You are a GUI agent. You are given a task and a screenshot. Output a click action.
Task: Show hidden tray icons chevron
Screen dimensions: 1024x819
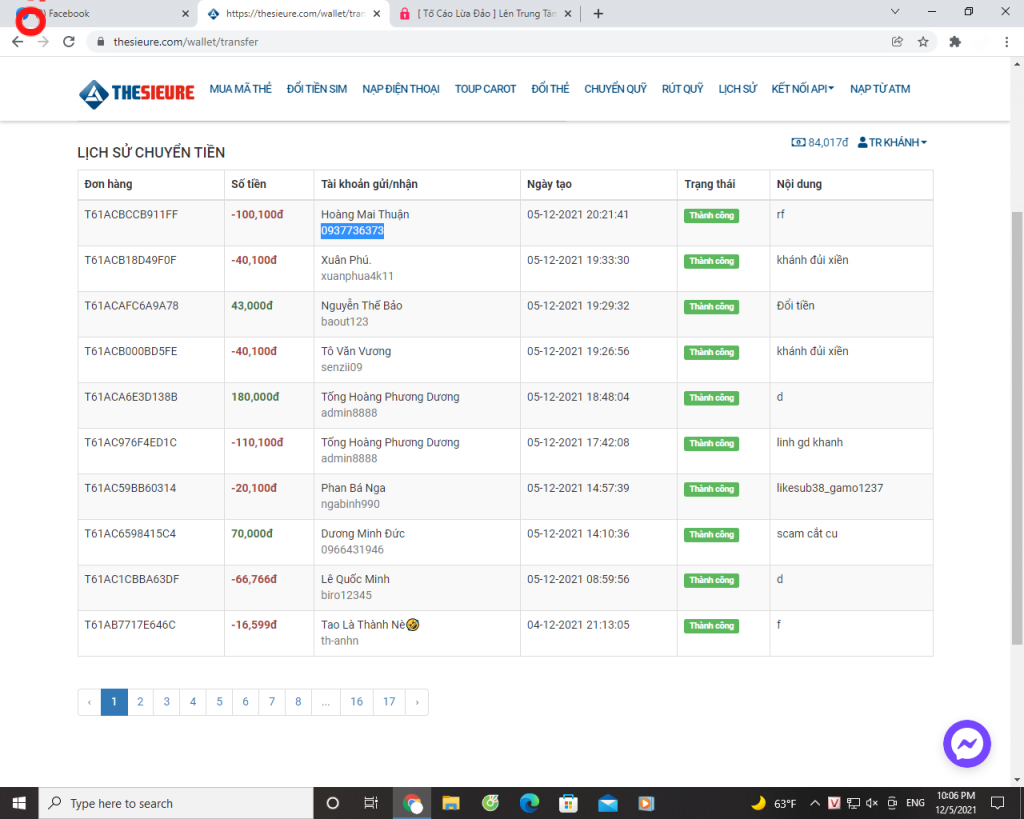[x=815, y=803]
